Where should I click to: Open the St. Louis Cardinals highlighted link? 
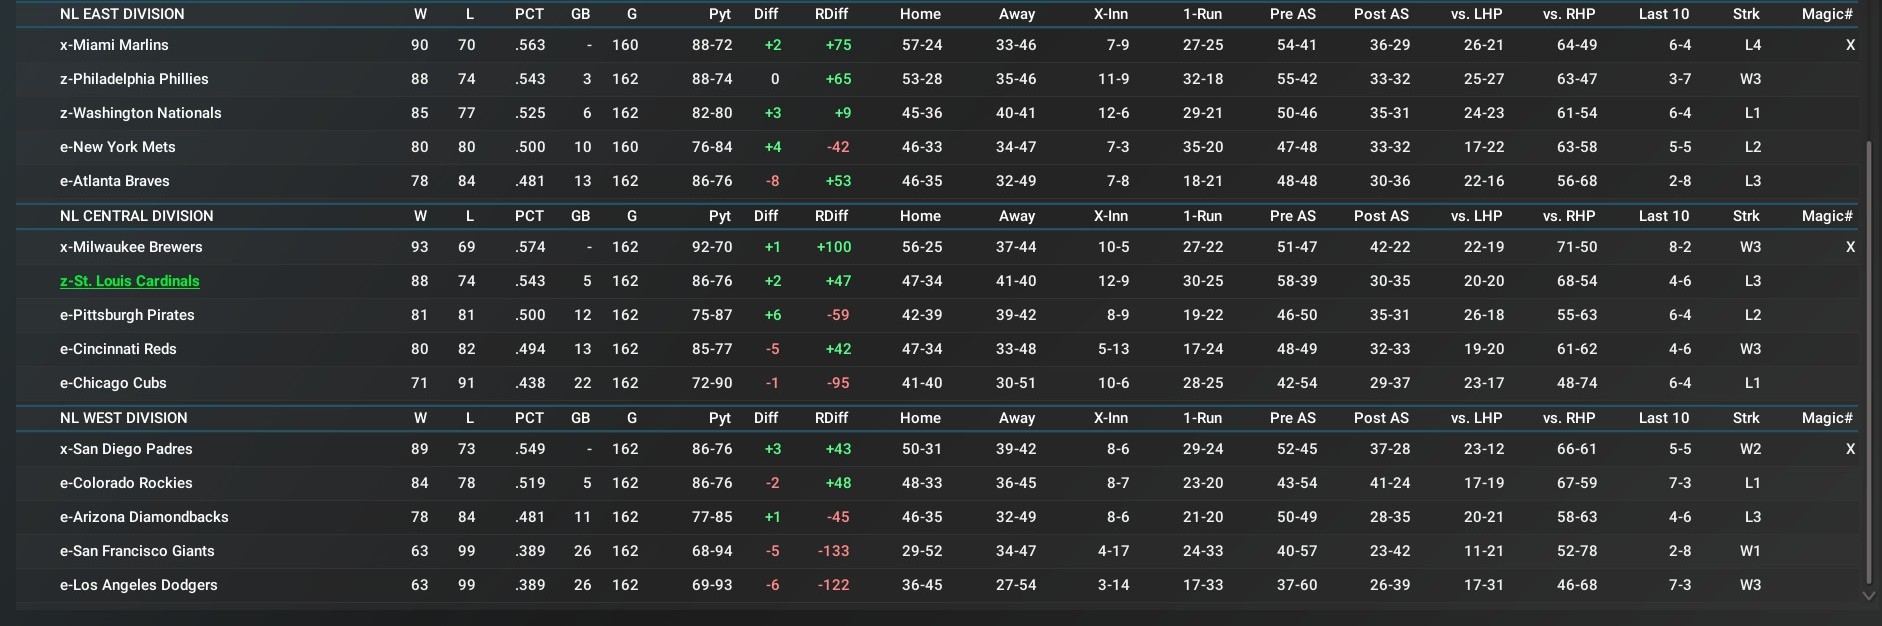129,281
